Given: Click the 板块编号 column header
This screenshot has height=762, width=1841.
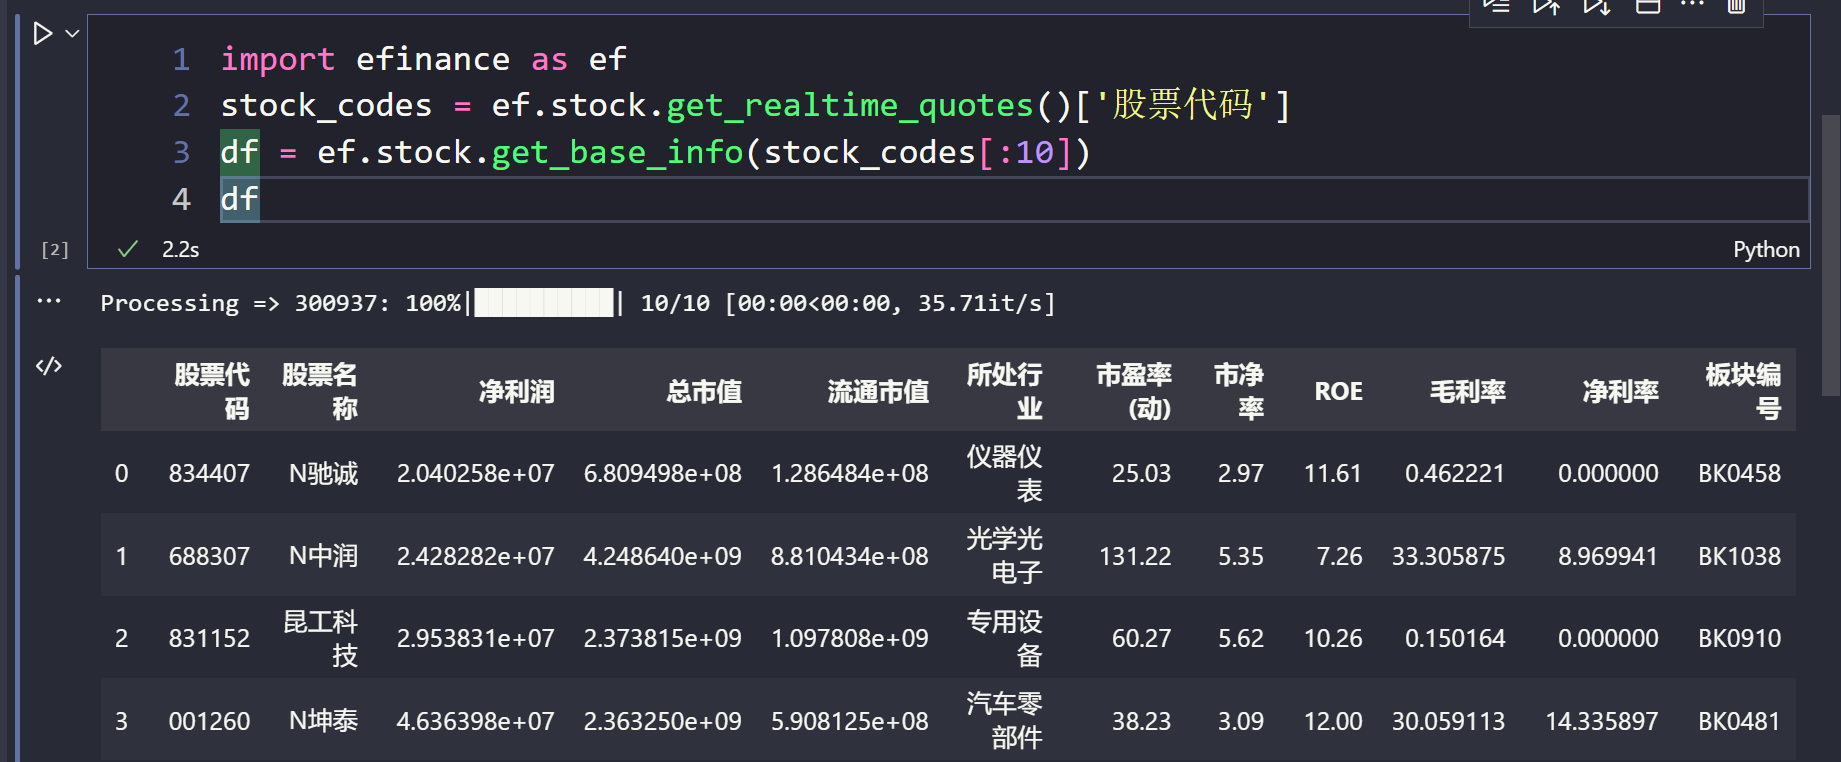Looking at the screenshot, I should click(x=1743, y=391).
